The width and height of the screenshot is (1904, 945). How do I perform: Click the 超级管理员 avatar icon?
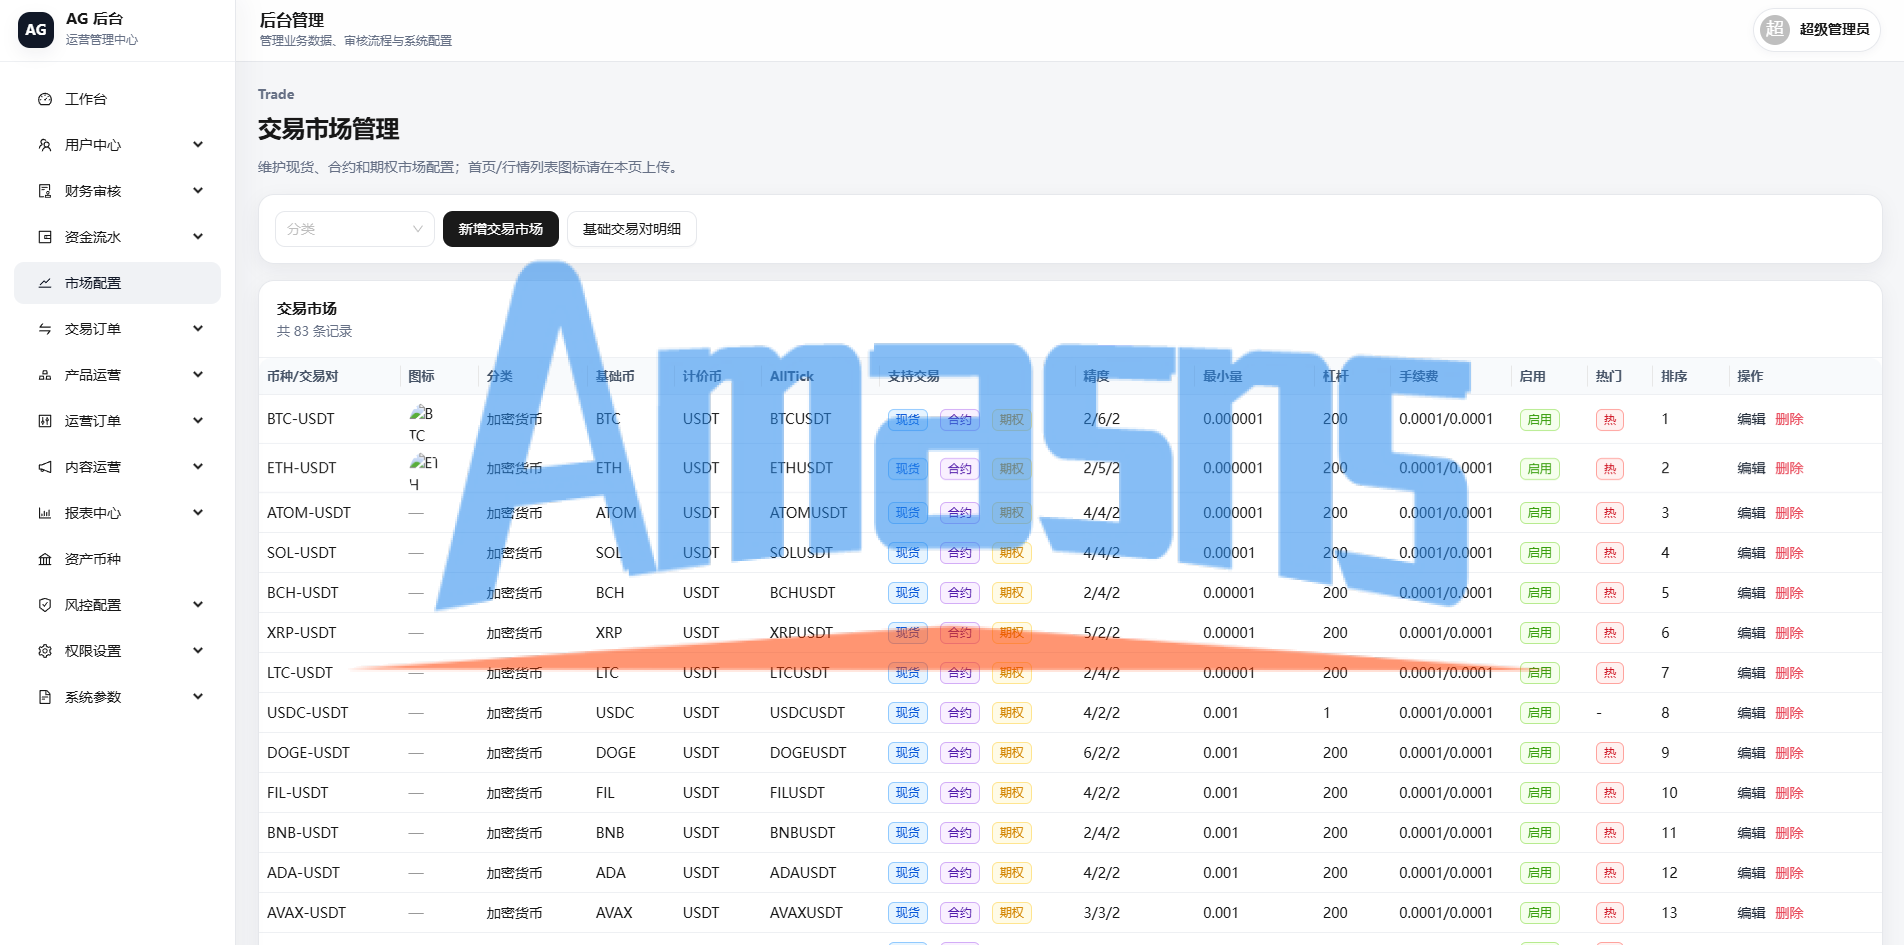click(x=1775, y=29)
